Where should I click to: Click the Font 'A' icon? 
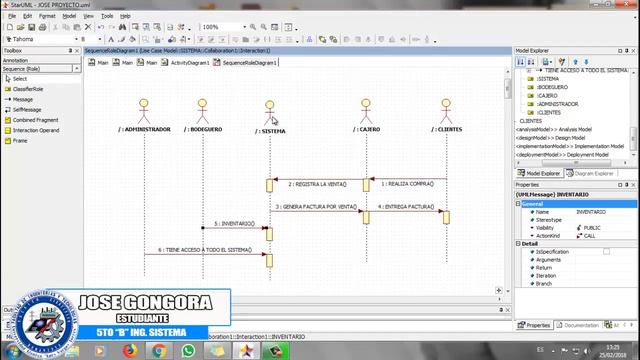(x=111, y=40)
